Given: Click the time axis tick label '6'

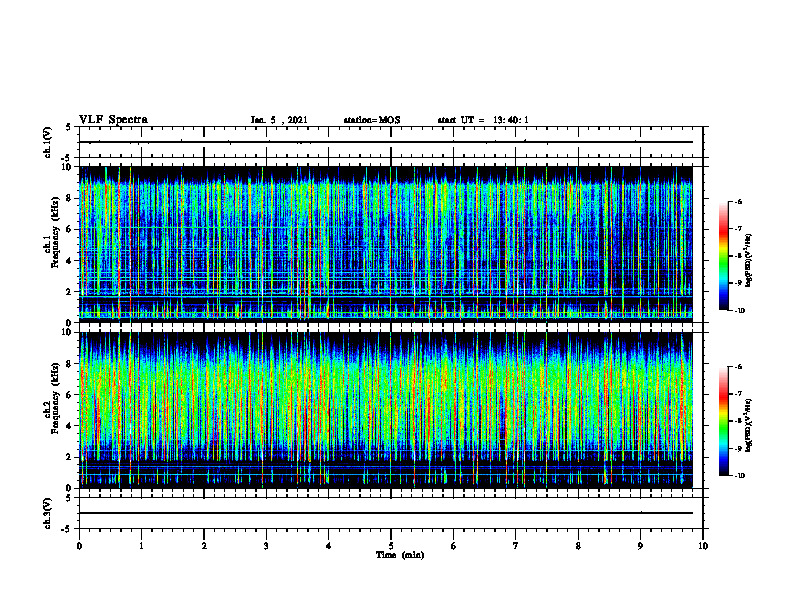Looking at the screenshot, I should pyautogui.click(x=454, y=546).
